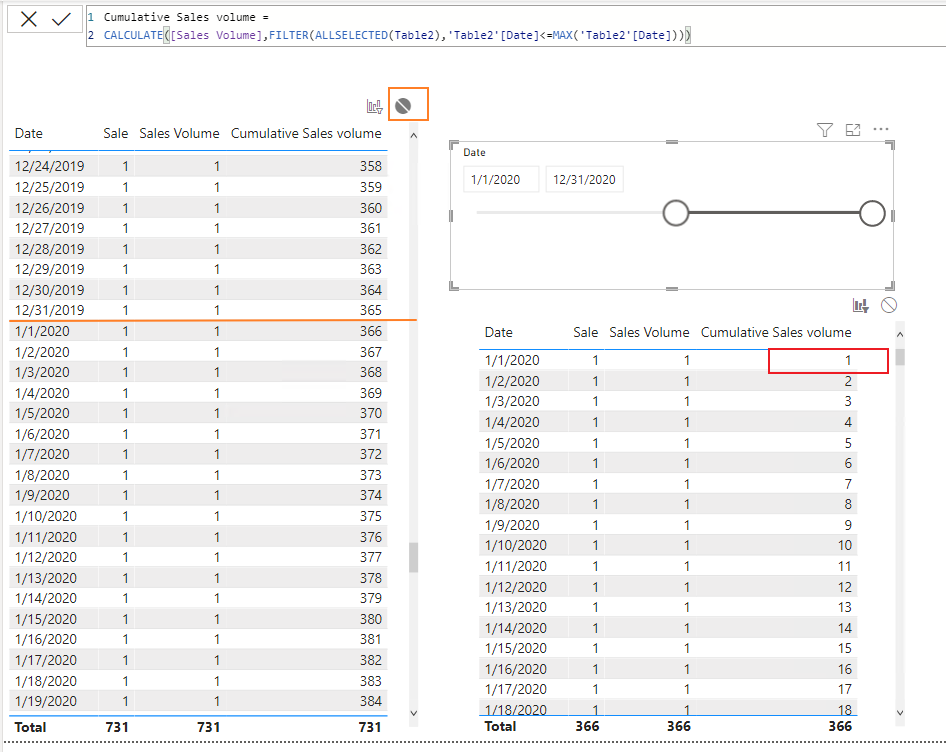The width and height of the screenshot is (946, 752).
Task: Click the right table scrollbar thumb
Action: tap(900, 357)
